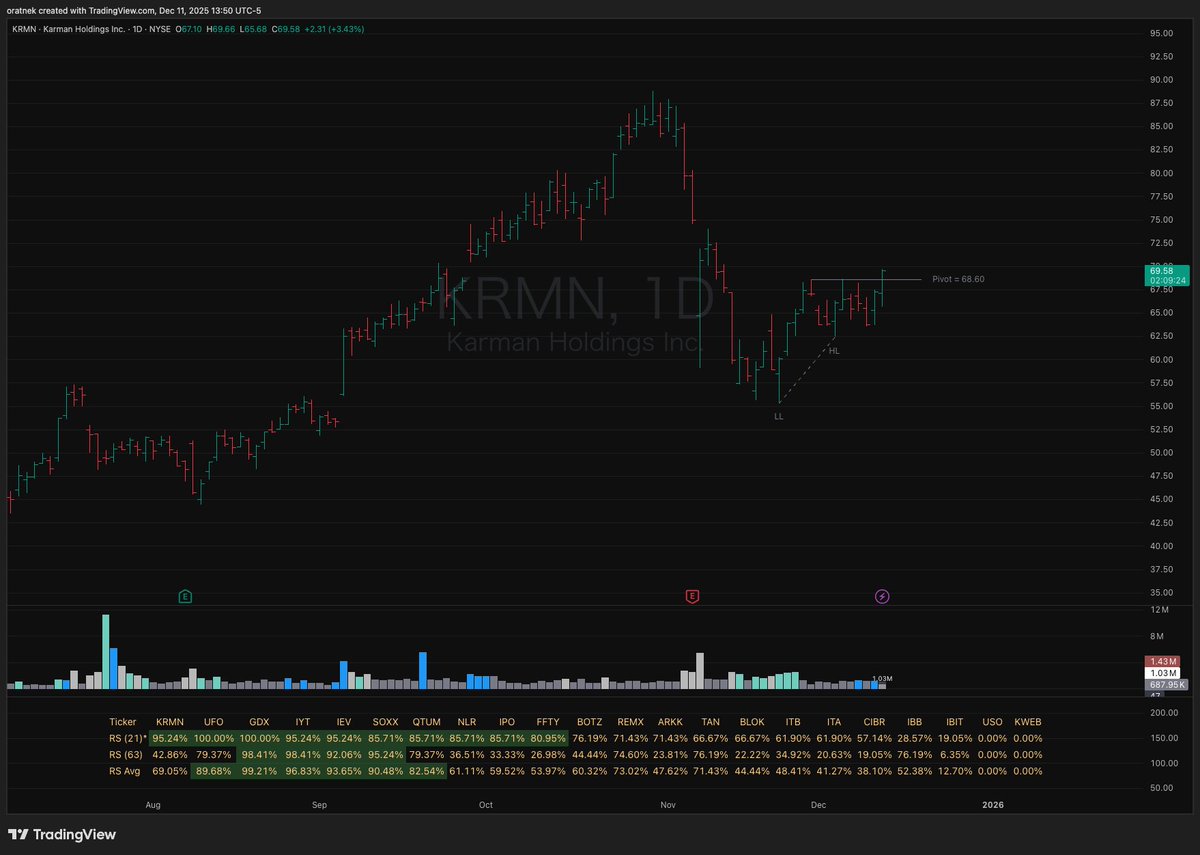Click the green 69.58 current price label
This screenshot has height=855, width=1200.
point(1162,271)
